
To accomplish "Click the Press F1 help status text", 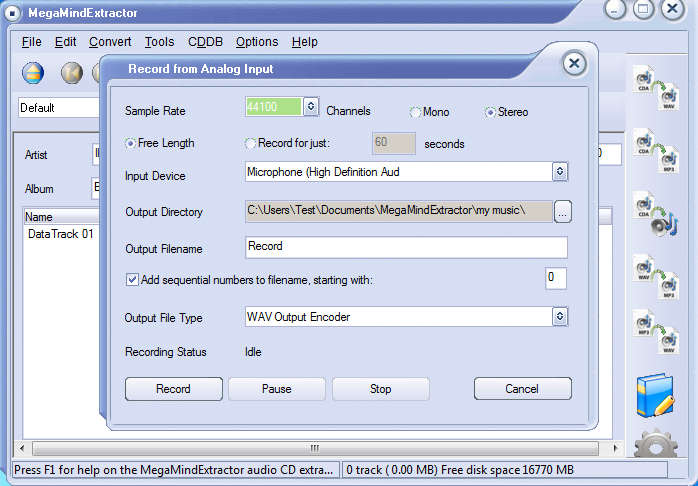I will coord(176,470).
